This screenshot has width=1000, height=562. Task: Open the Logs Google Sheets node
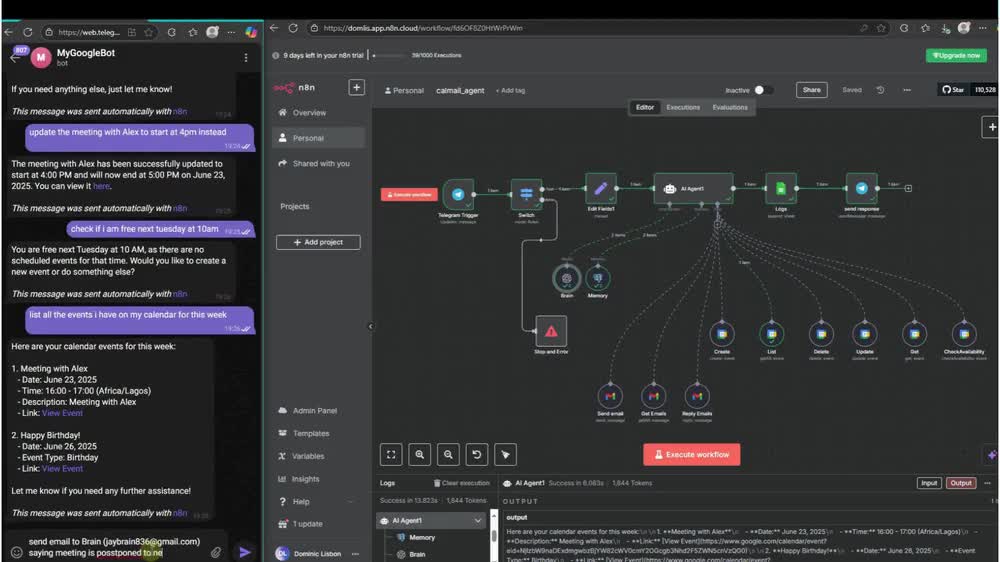[x=781, y=188]
